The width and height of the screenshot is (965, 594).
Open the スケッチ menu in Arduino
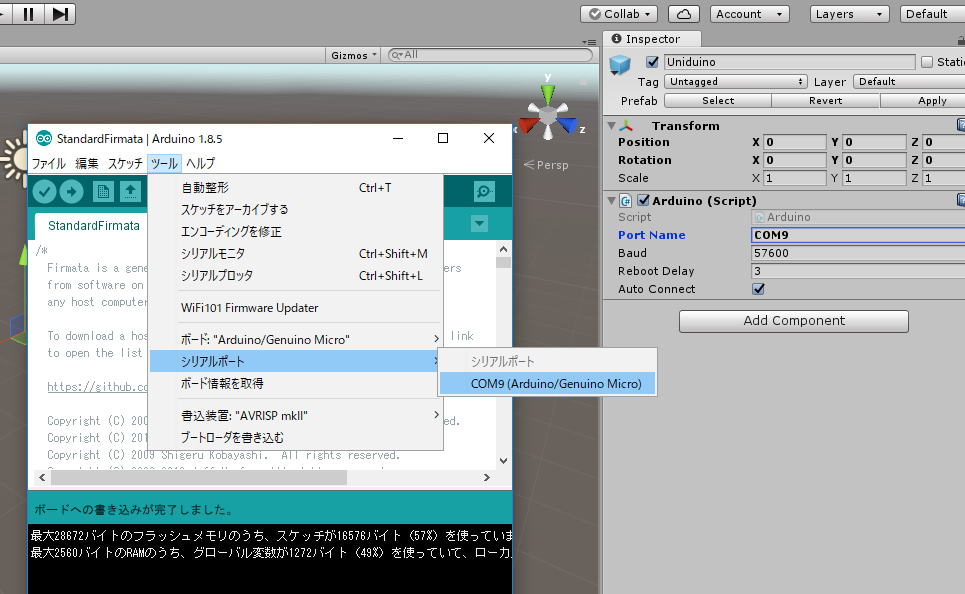point(125,163)
